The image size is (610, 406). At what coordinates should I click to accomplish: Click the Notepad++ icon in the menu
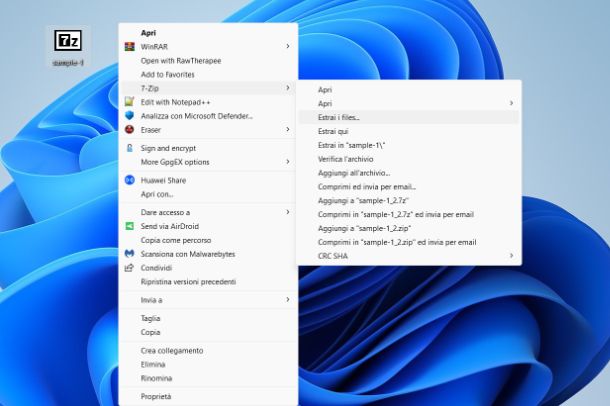(x=130, y=102)
